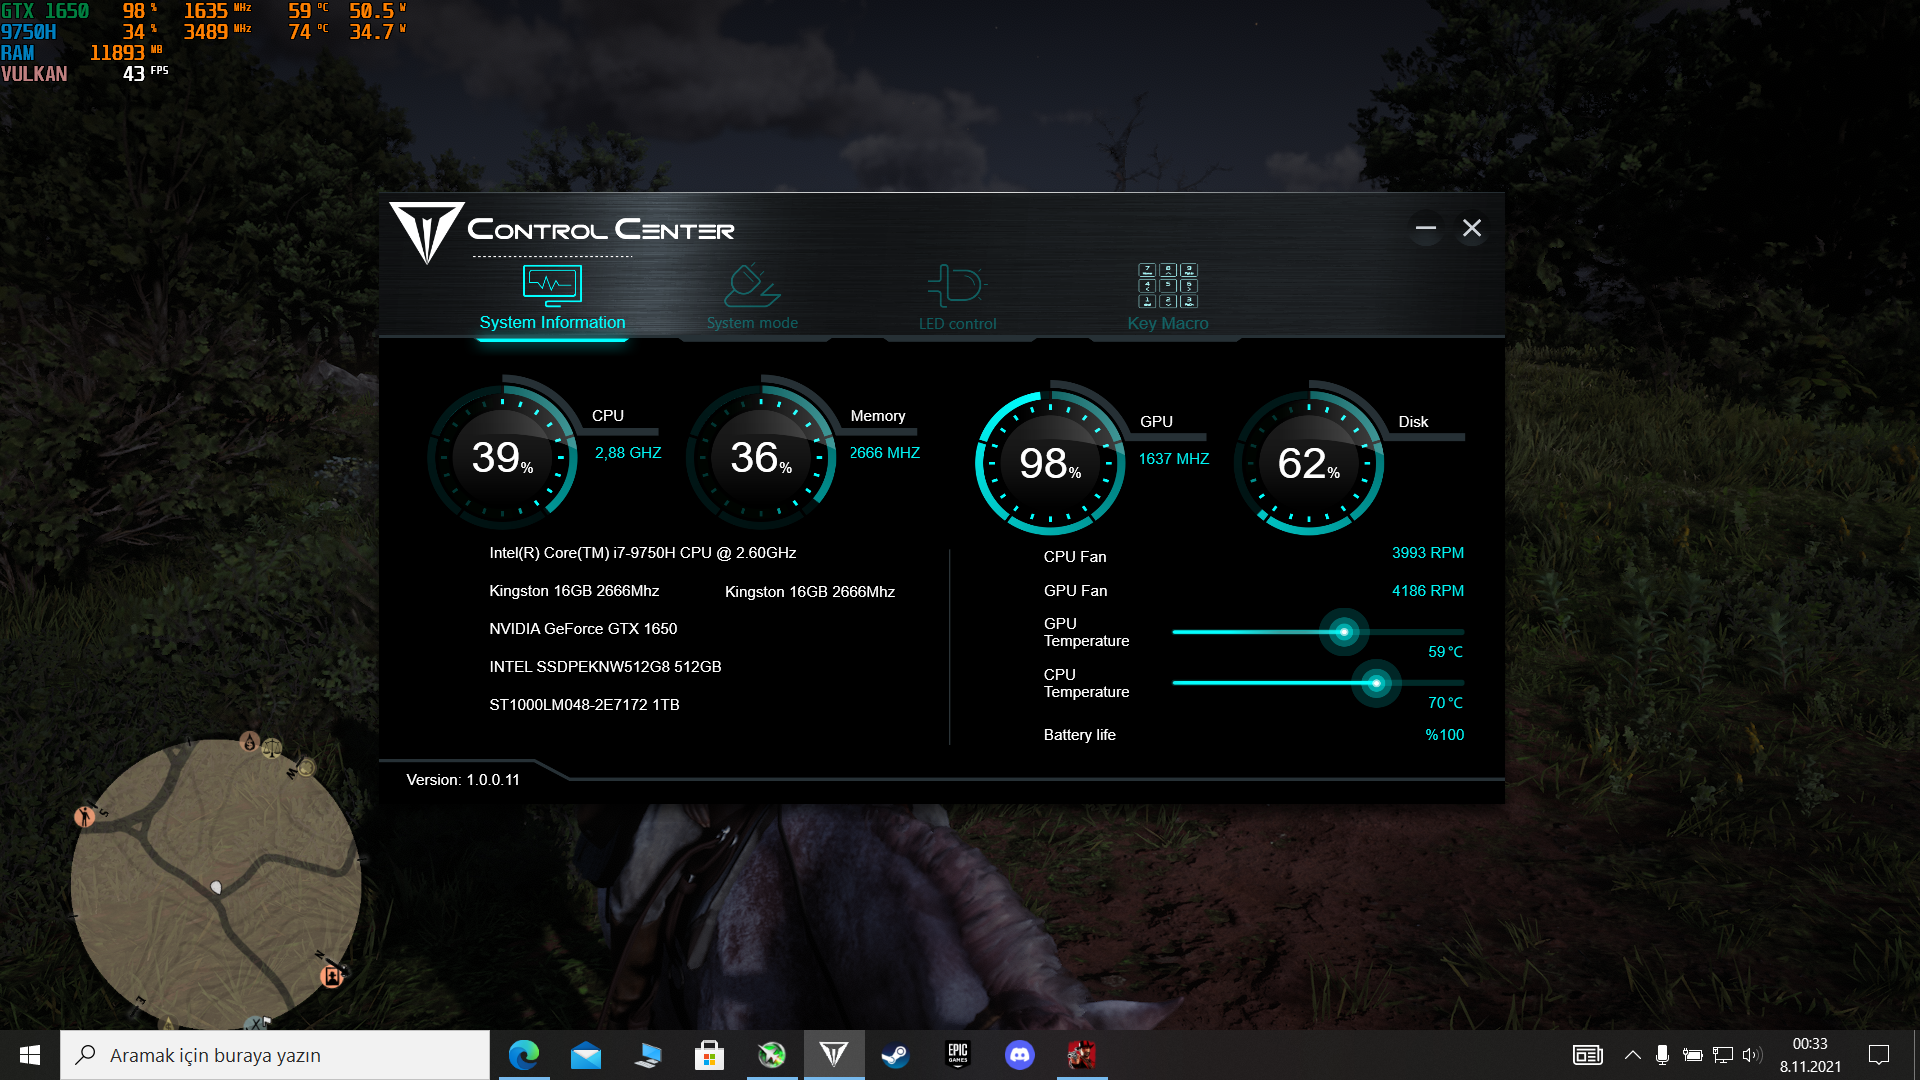Open the System mode icon
This screenshot has height=1080, width=1920.
(751, 286)
